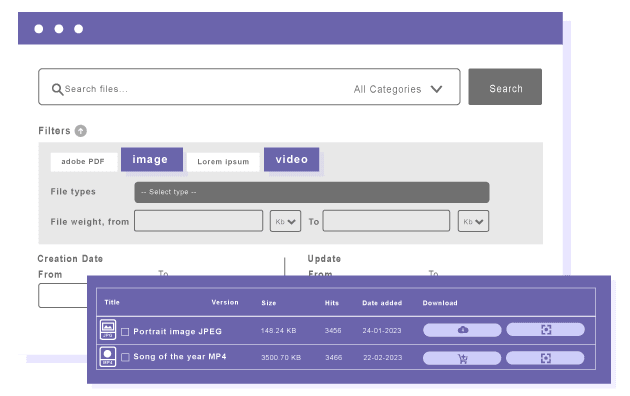The height and width of the screenshot is (396, 630).
Task: Click size value 3500.70 KB
Action: click(281, 357)
